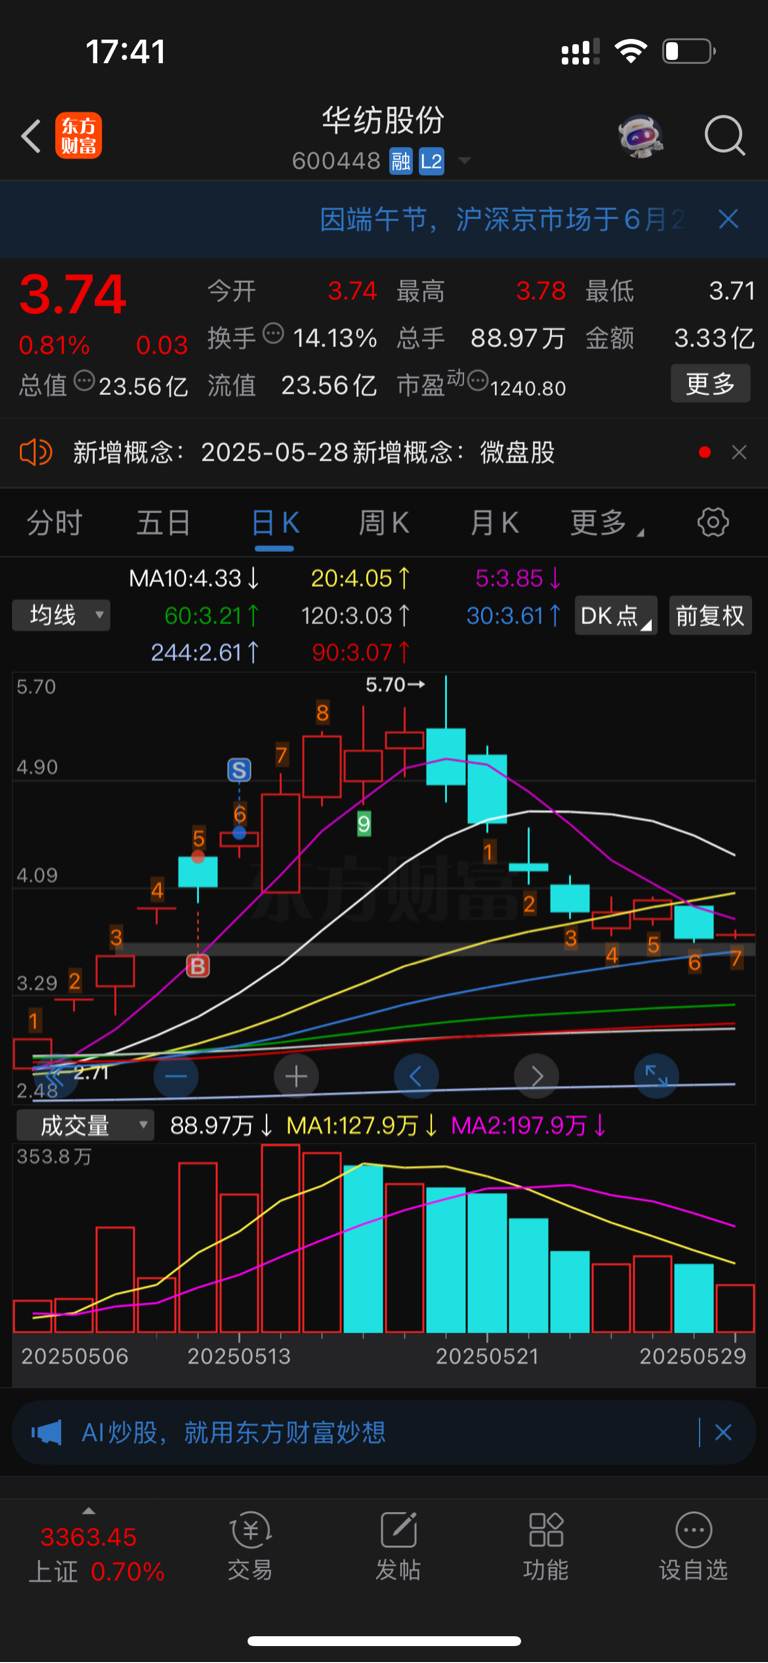Zoom out chart with minus button

point(176,1076)
